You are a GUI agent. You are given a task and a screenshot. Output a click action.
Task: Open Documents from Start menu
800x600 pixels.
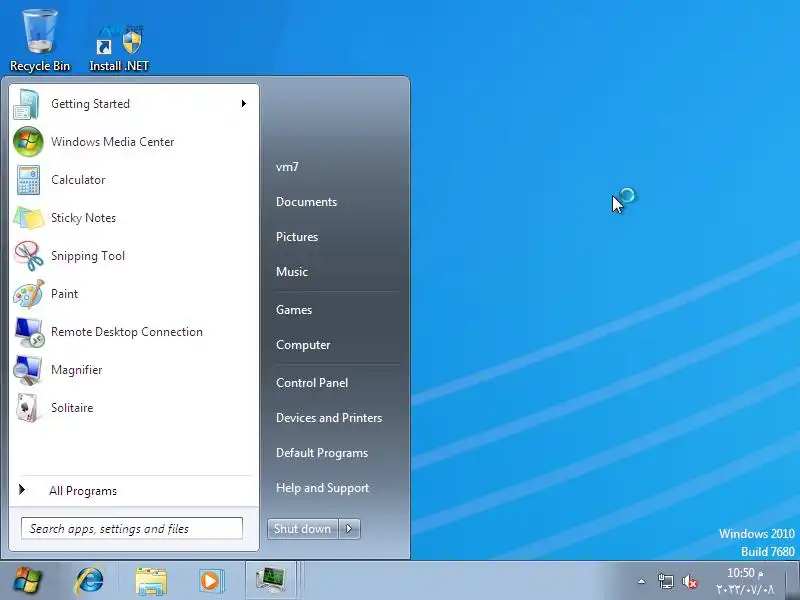307,202
